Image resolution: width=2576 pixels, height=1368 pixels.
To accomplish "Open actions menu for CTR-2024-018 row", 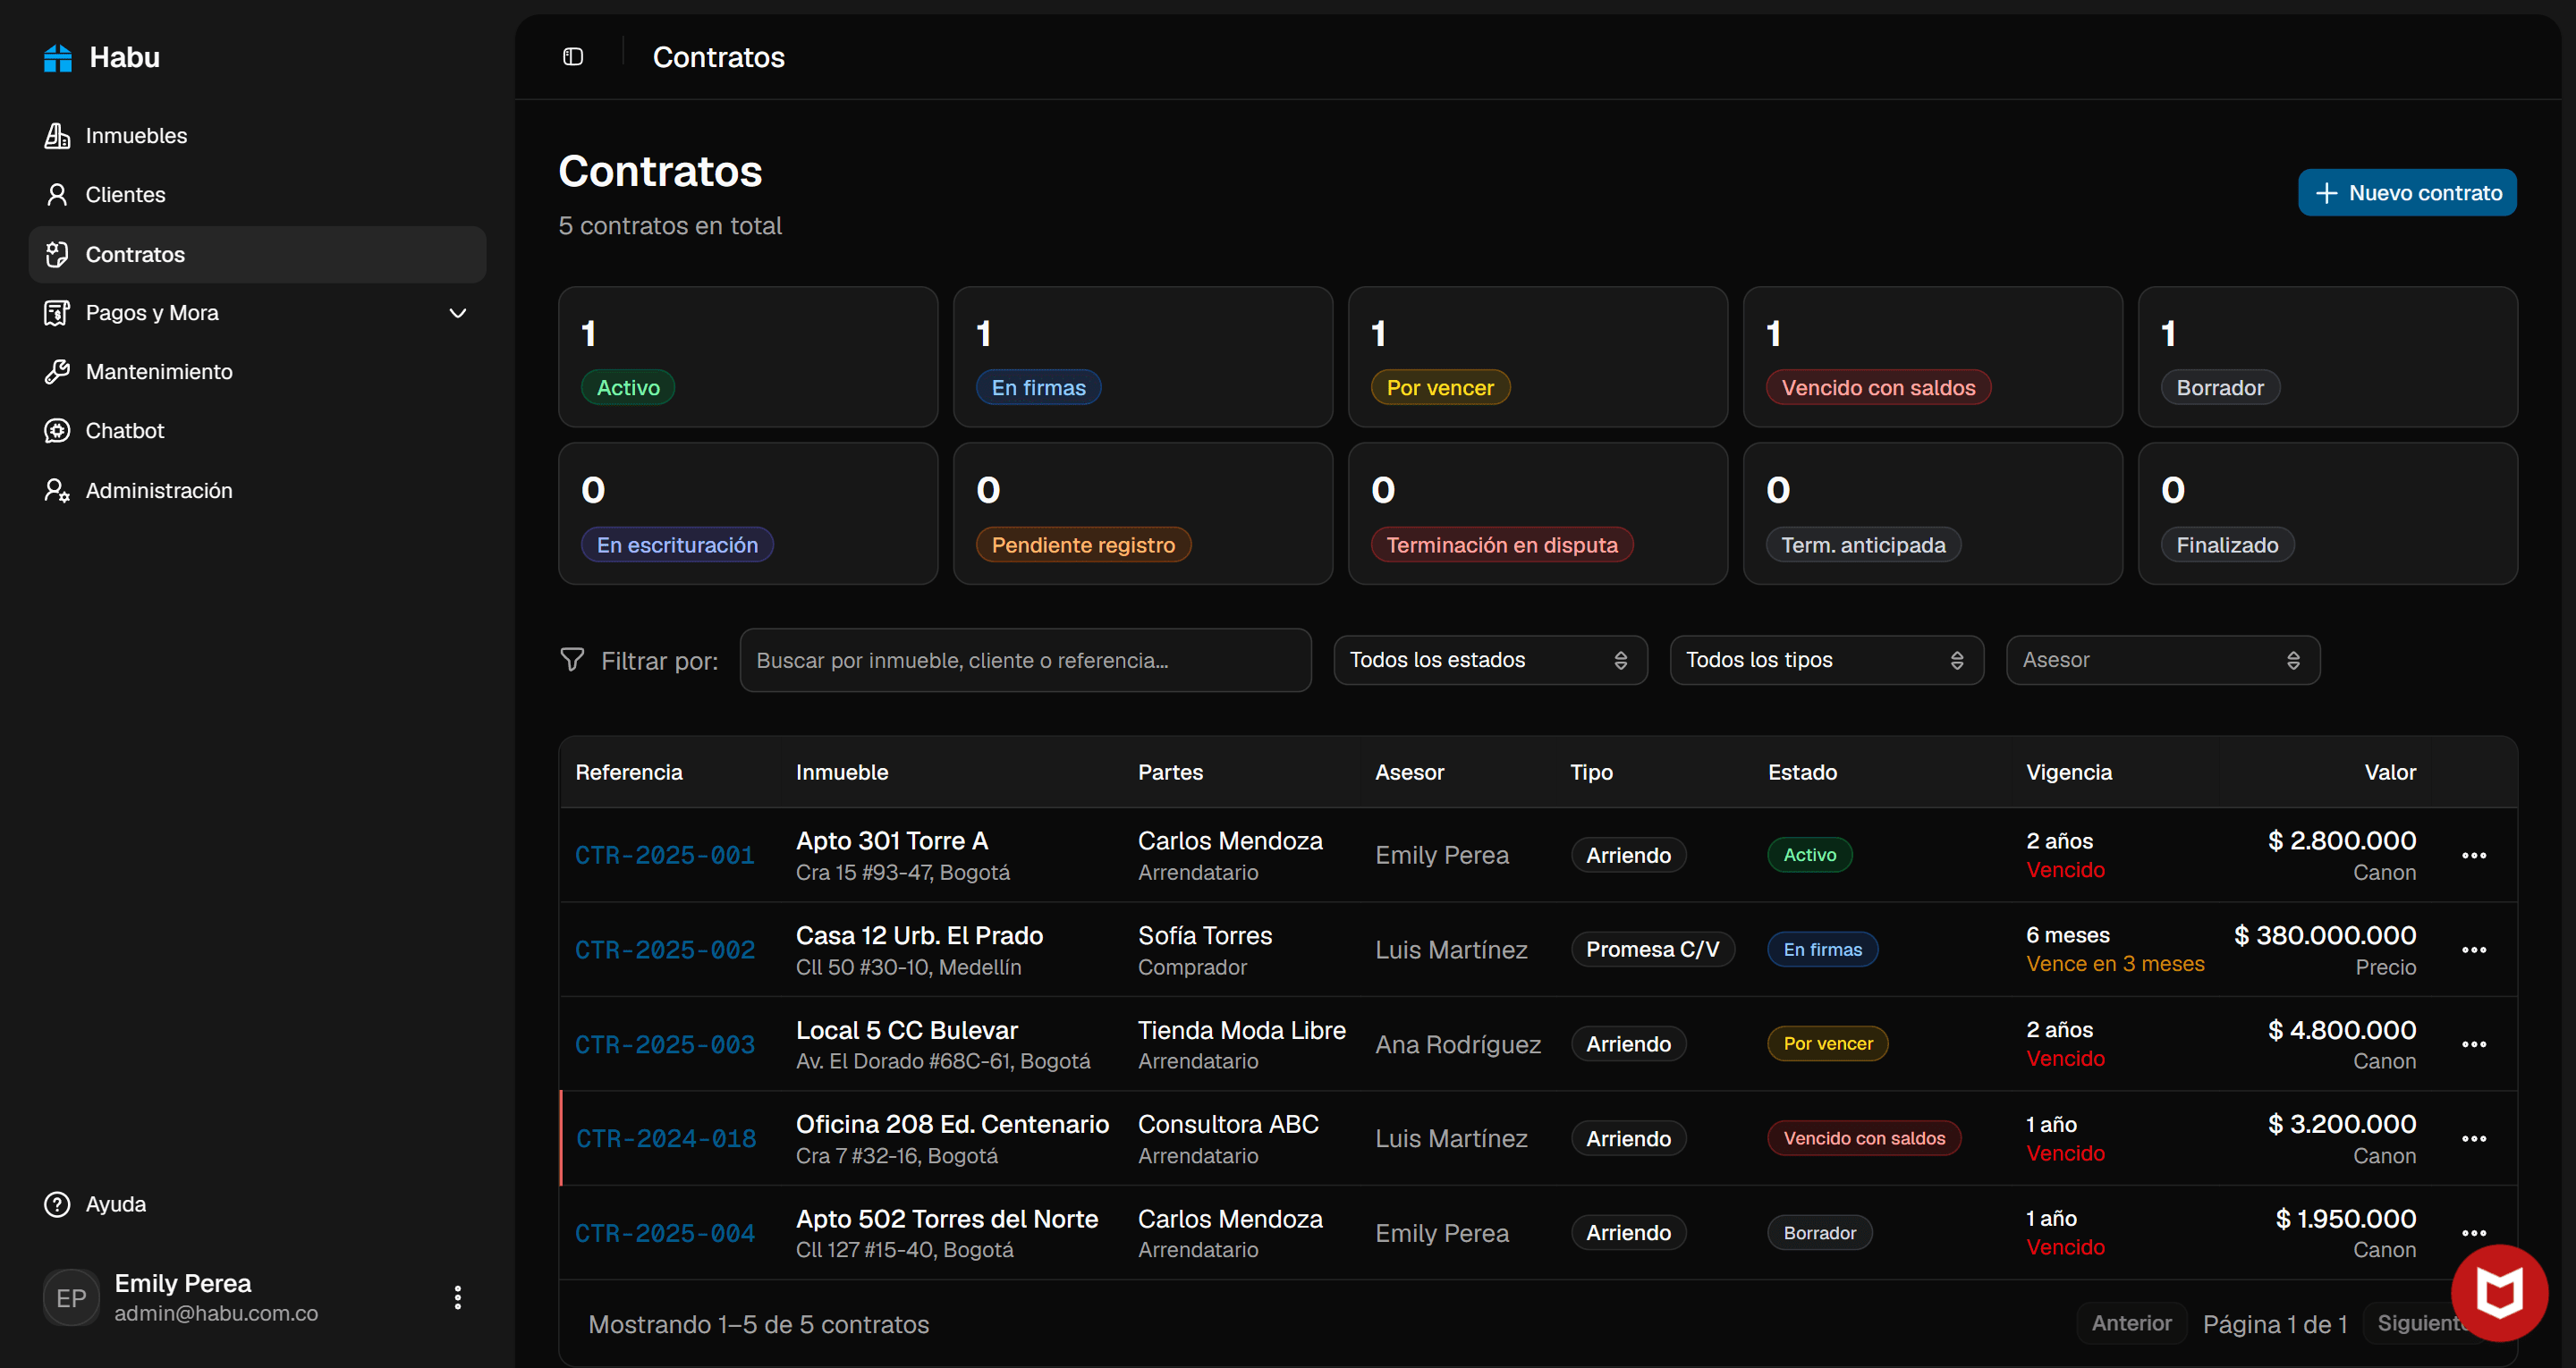I will [x=2474, y=1139].
